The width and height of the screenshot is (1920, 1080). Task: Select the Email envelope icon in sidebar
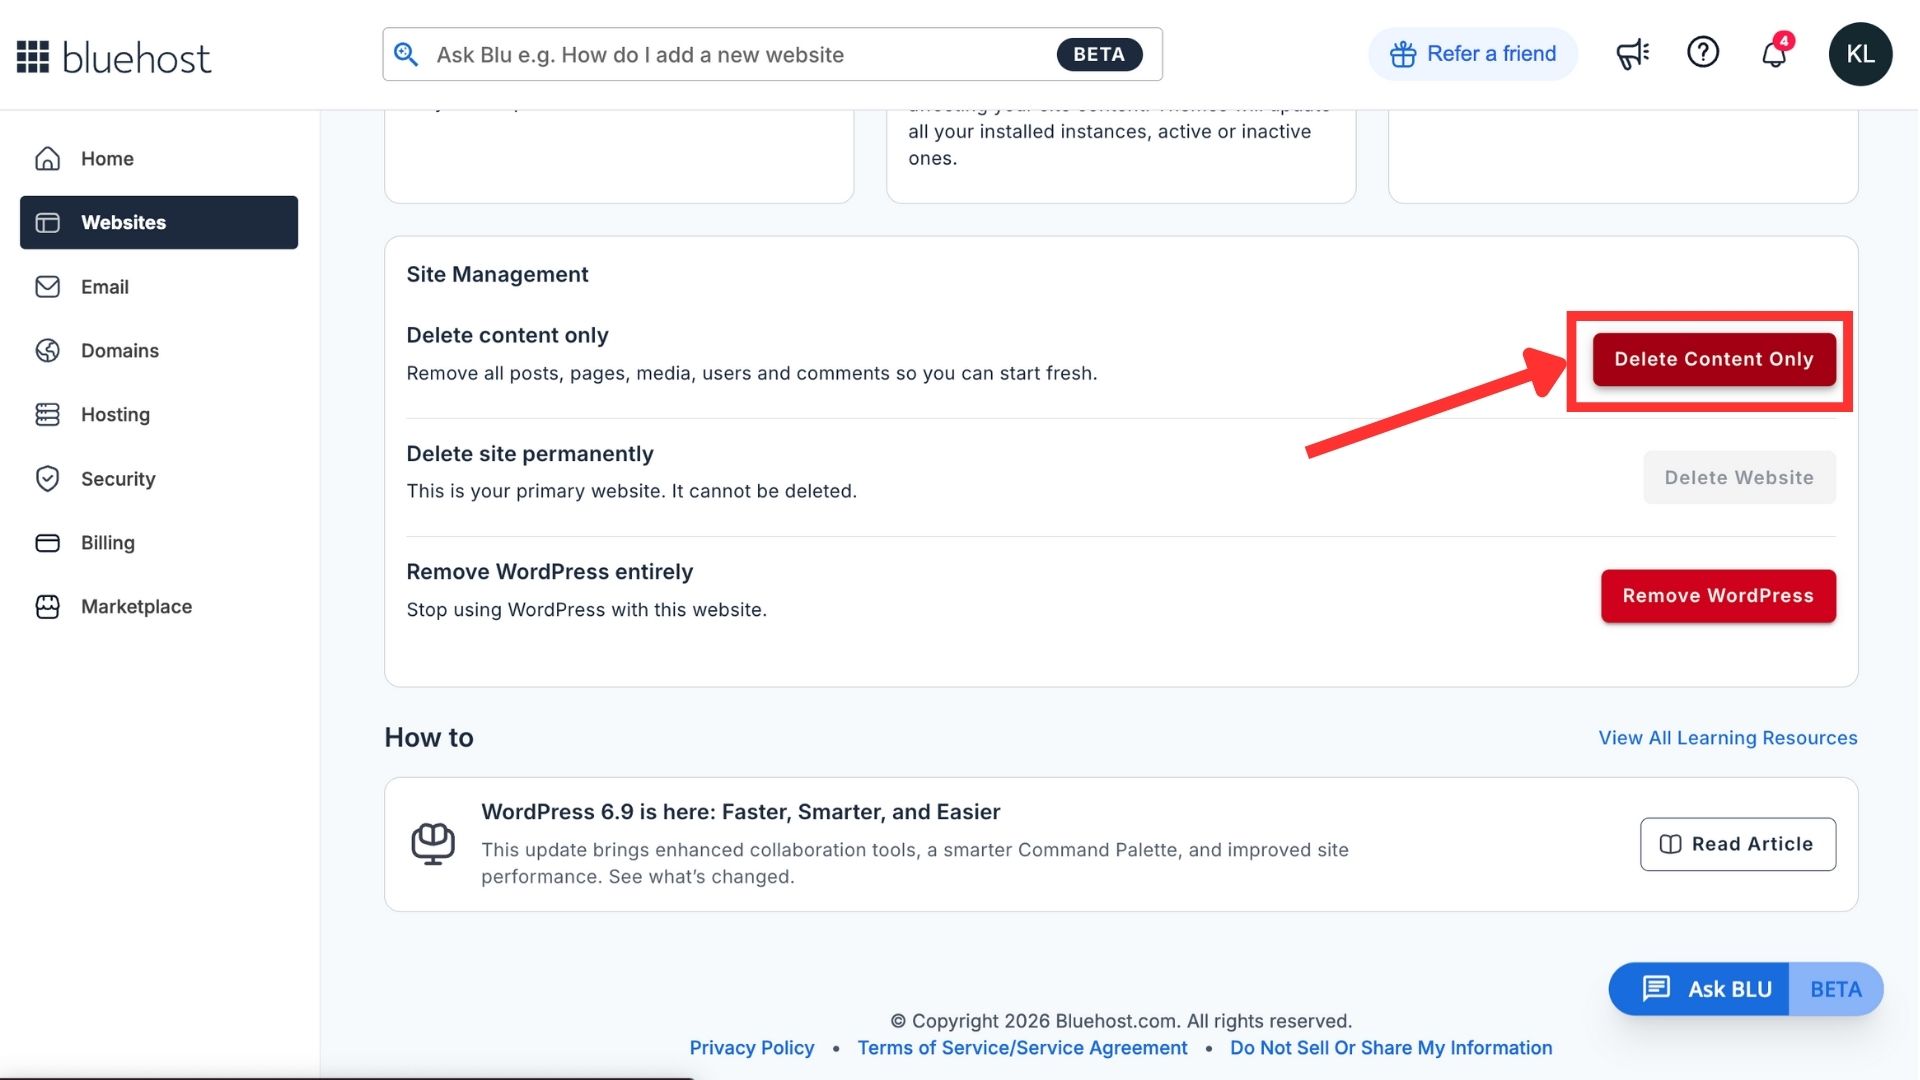(48, 287)
